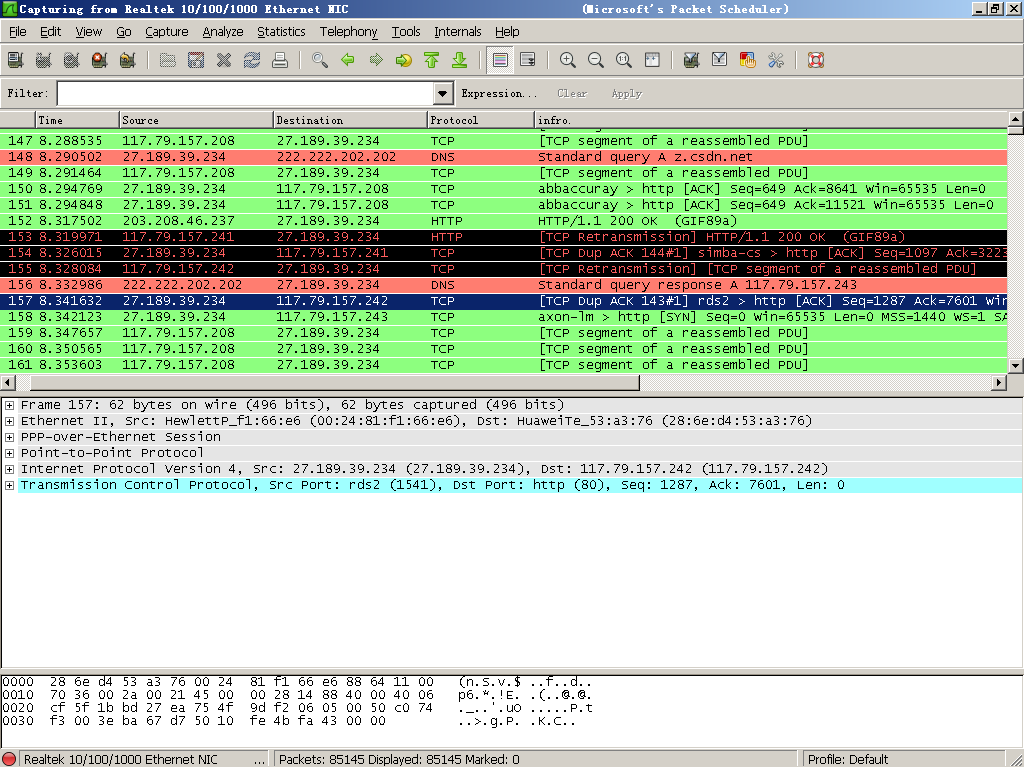Click packet list scroll up arrow

[x=1016, y=119]
